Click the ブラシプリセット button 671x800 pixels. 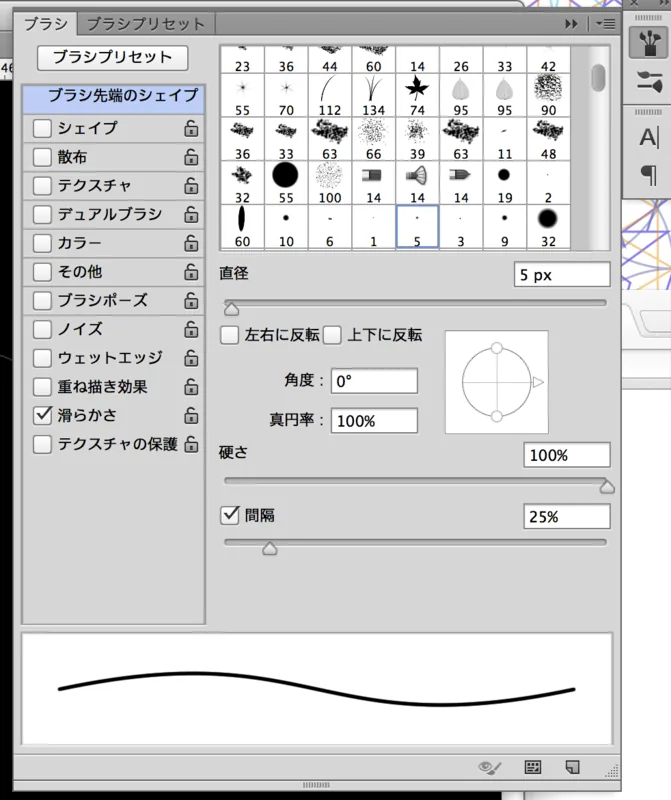pos(112,58)
